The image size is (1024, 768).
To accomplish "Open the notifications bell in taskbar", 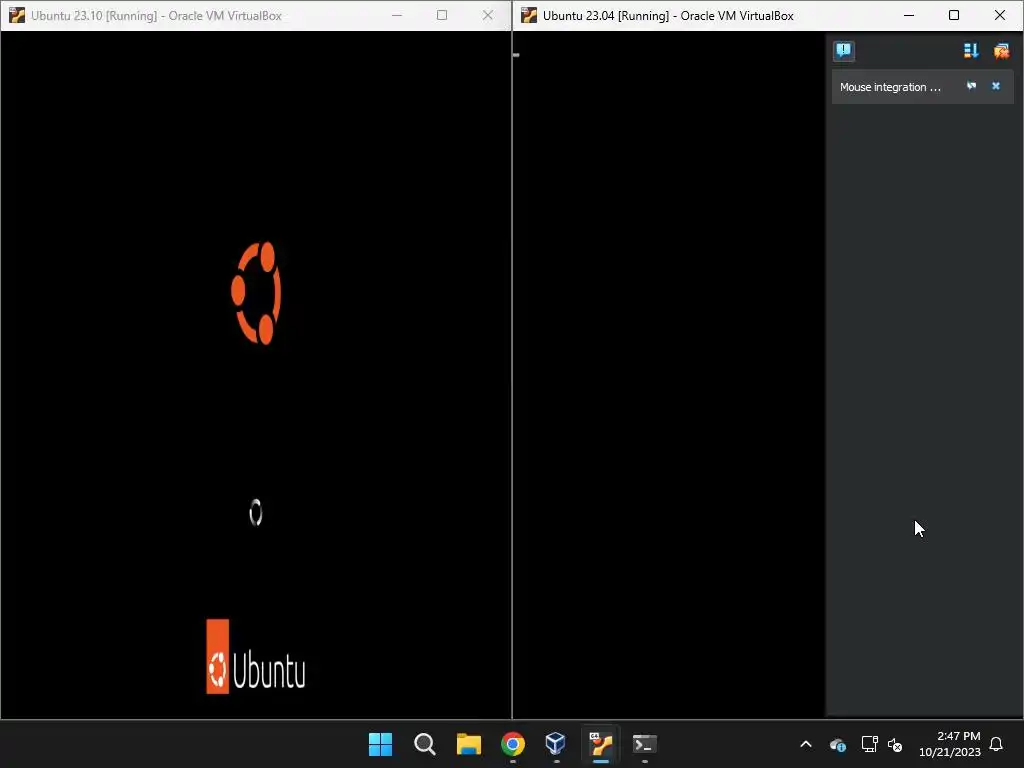I will pyautogui.click(x=996, y=744).
